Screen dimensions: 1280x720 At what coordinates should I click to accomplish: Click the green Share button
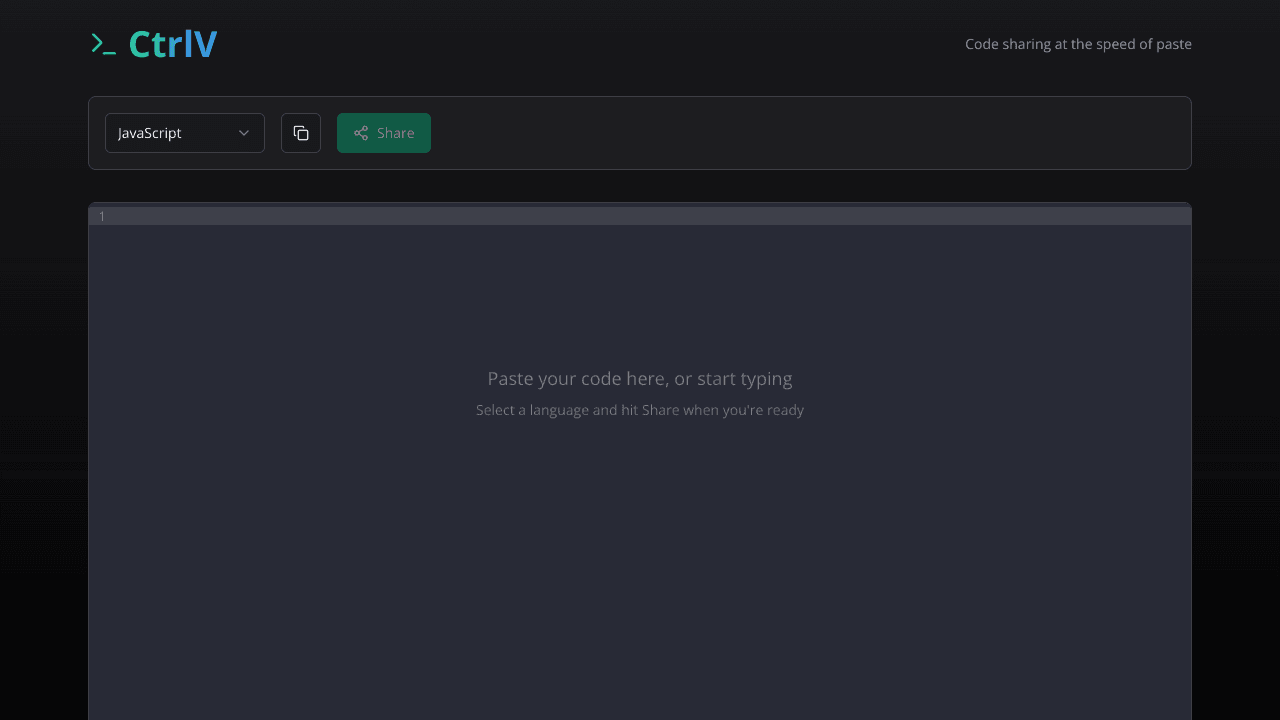(384, 133)
